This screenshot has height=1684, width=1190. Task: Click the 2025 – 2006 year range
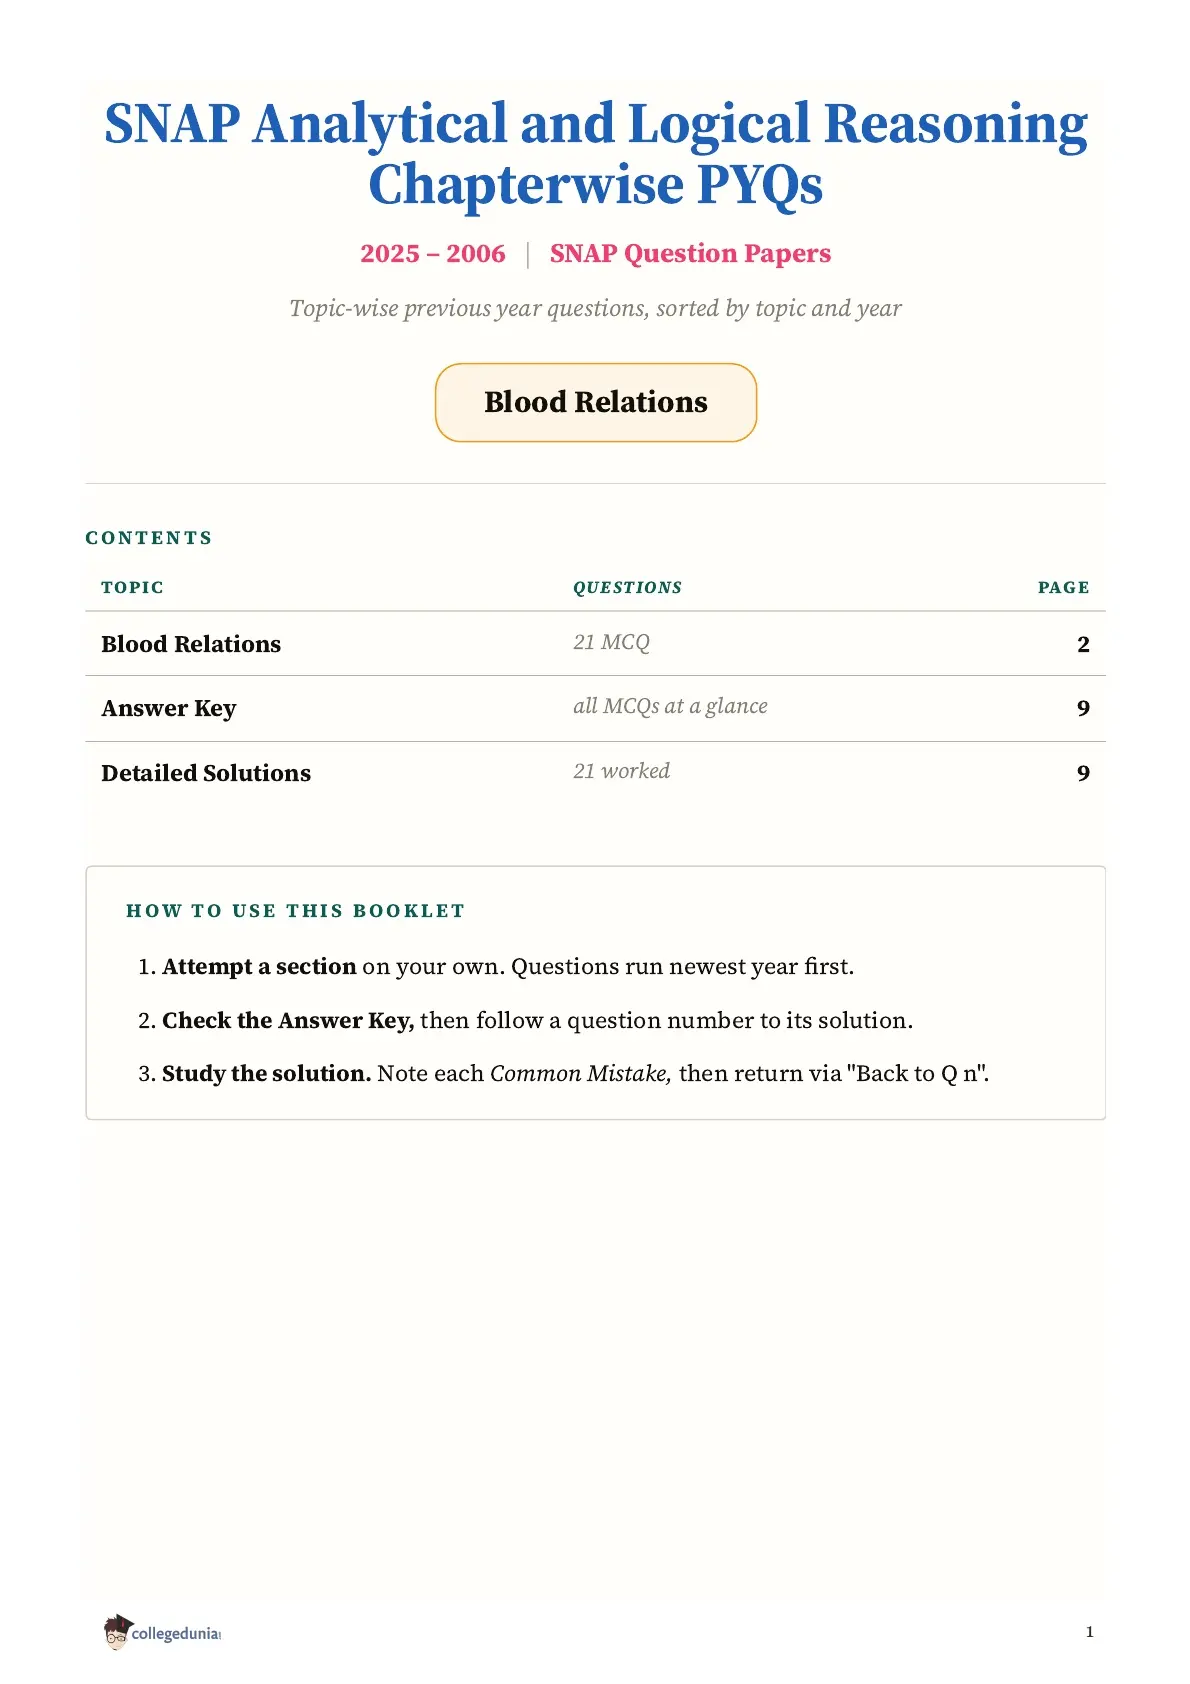point(433,254)
